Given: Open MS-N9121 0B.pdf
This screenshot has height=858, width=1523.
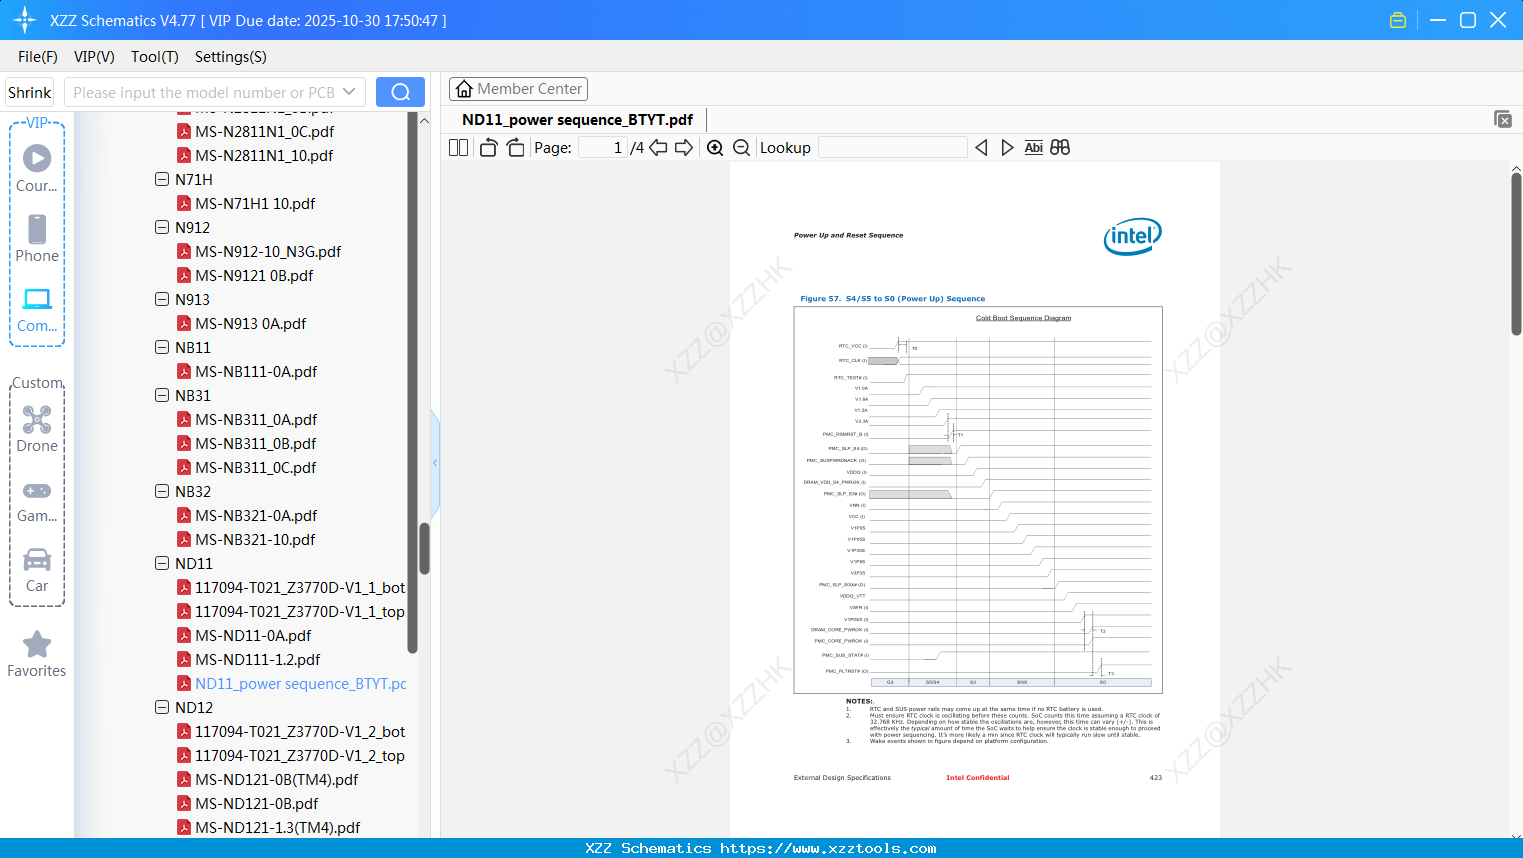Looking at the screenshot, I should [254, 275].
